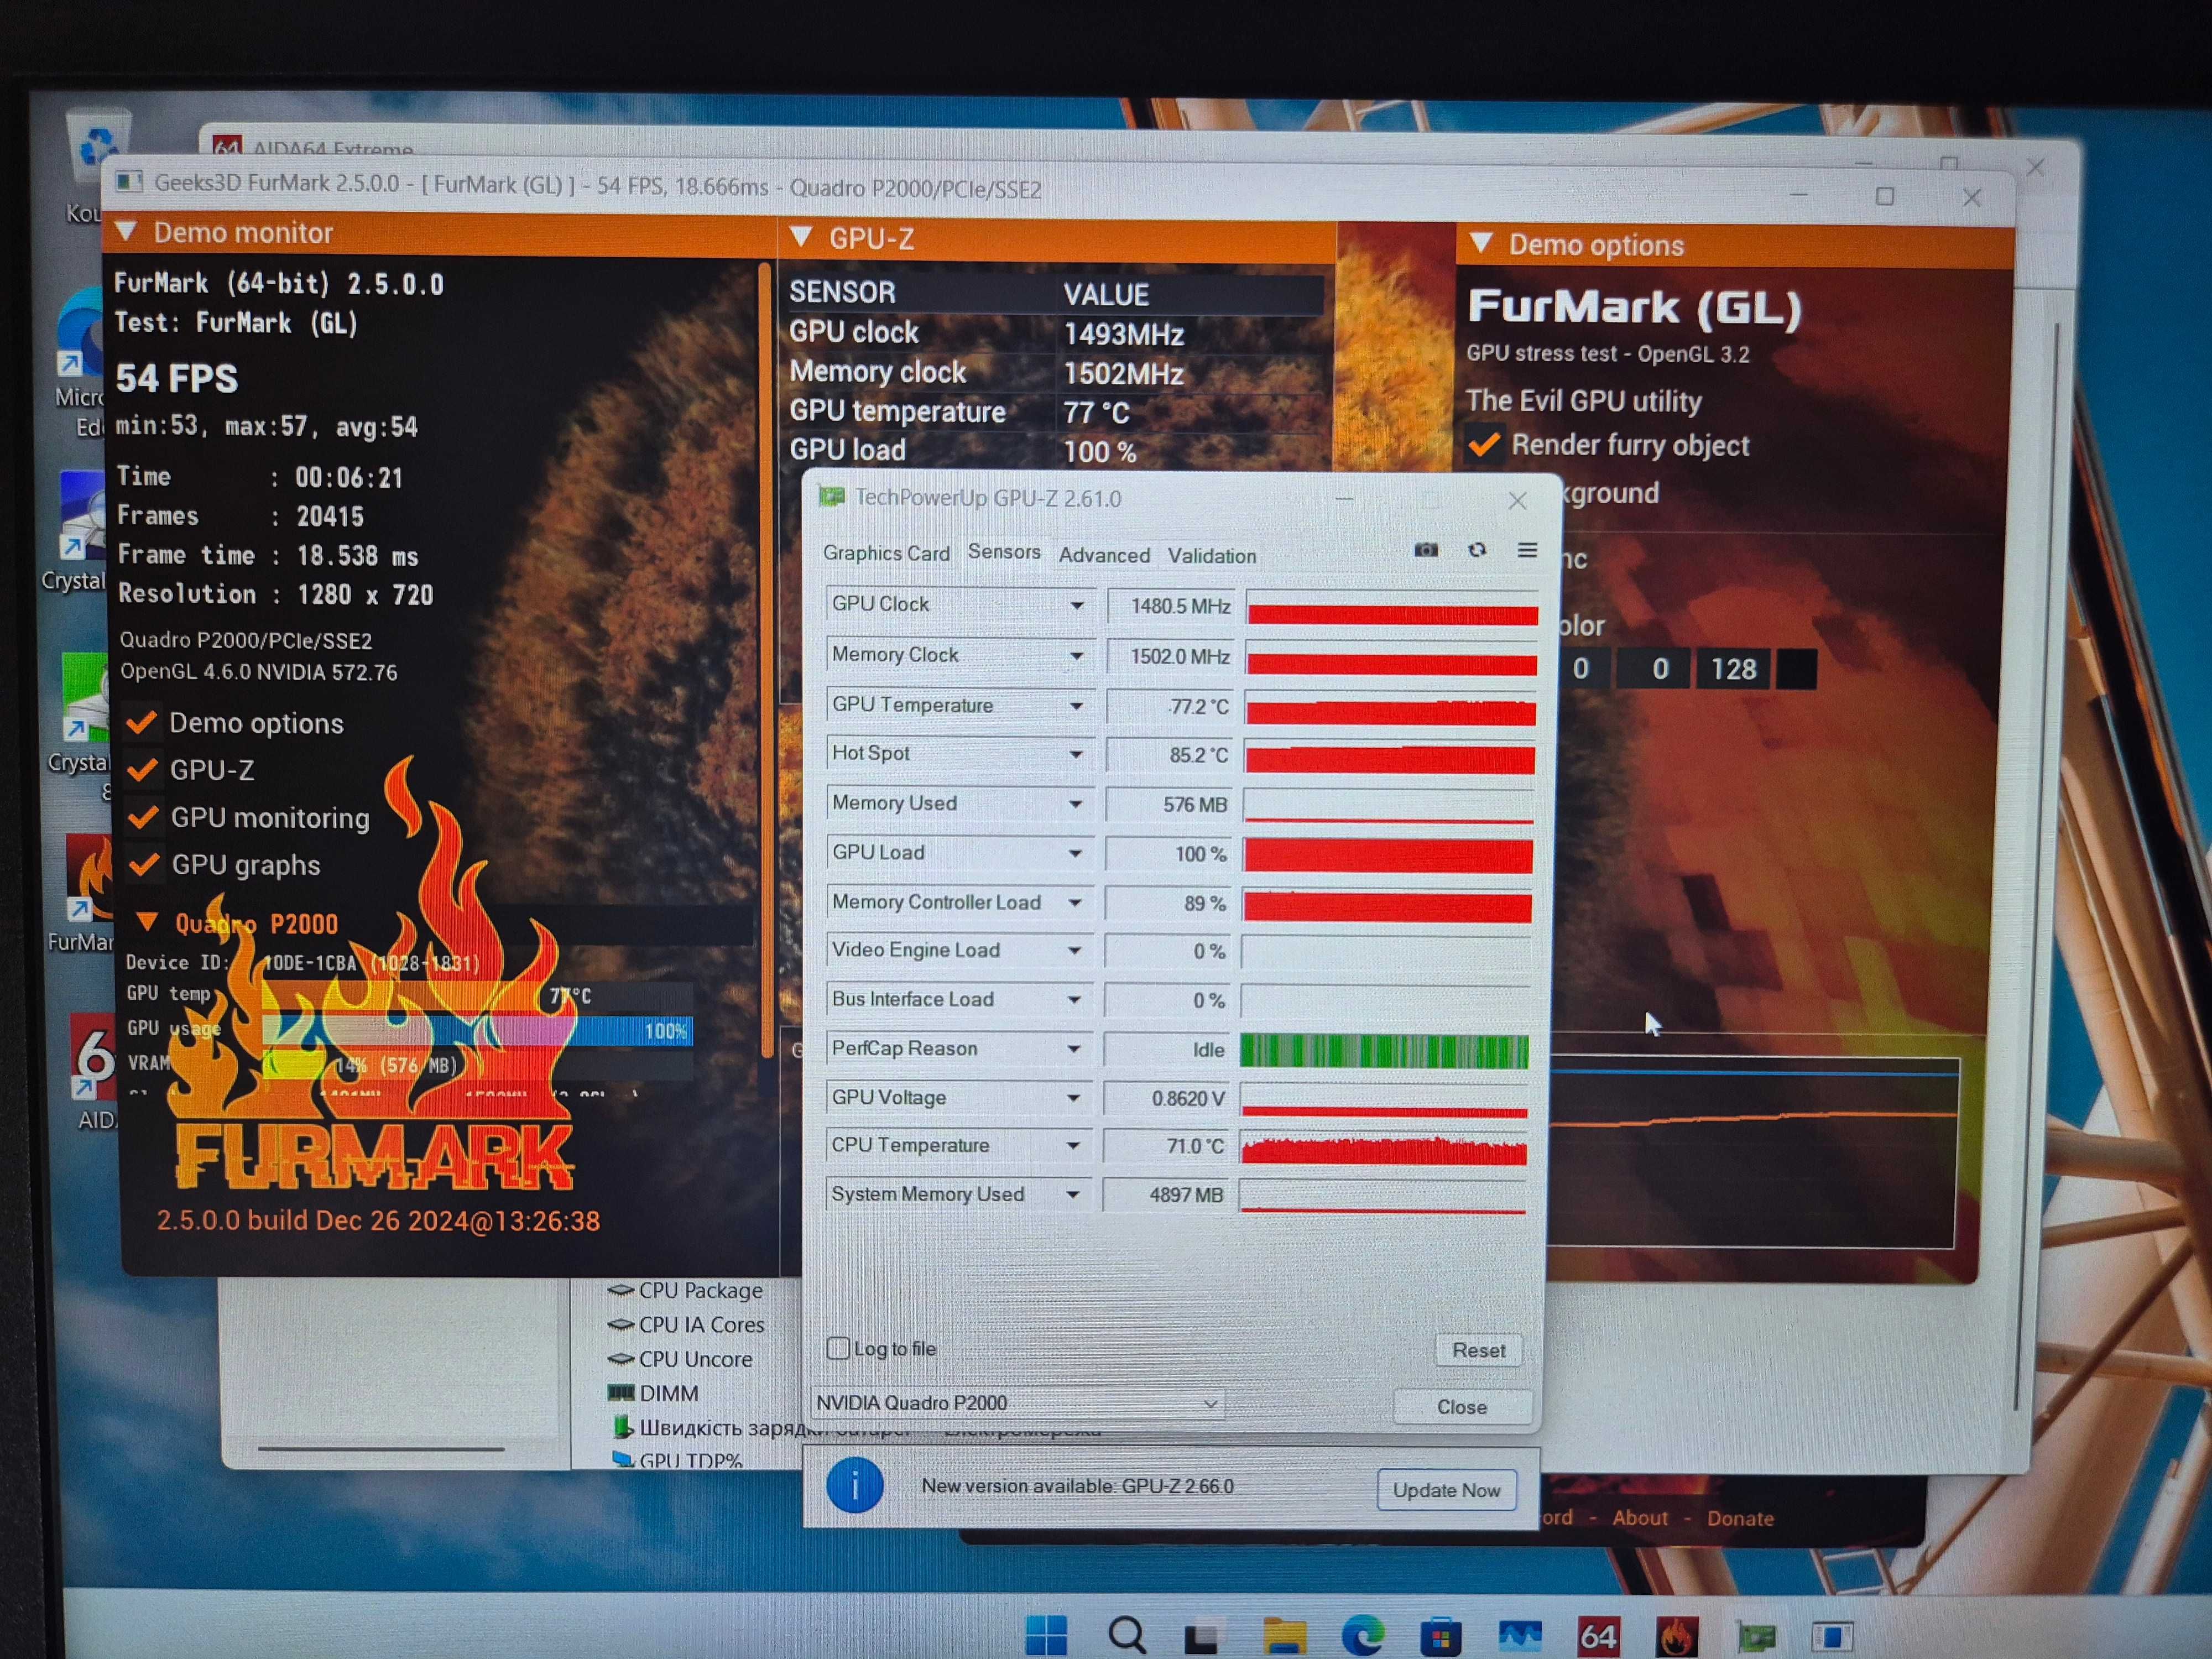Open GPU Clock sensor dropdown

pyautogui.click(x=1077, y=605)
